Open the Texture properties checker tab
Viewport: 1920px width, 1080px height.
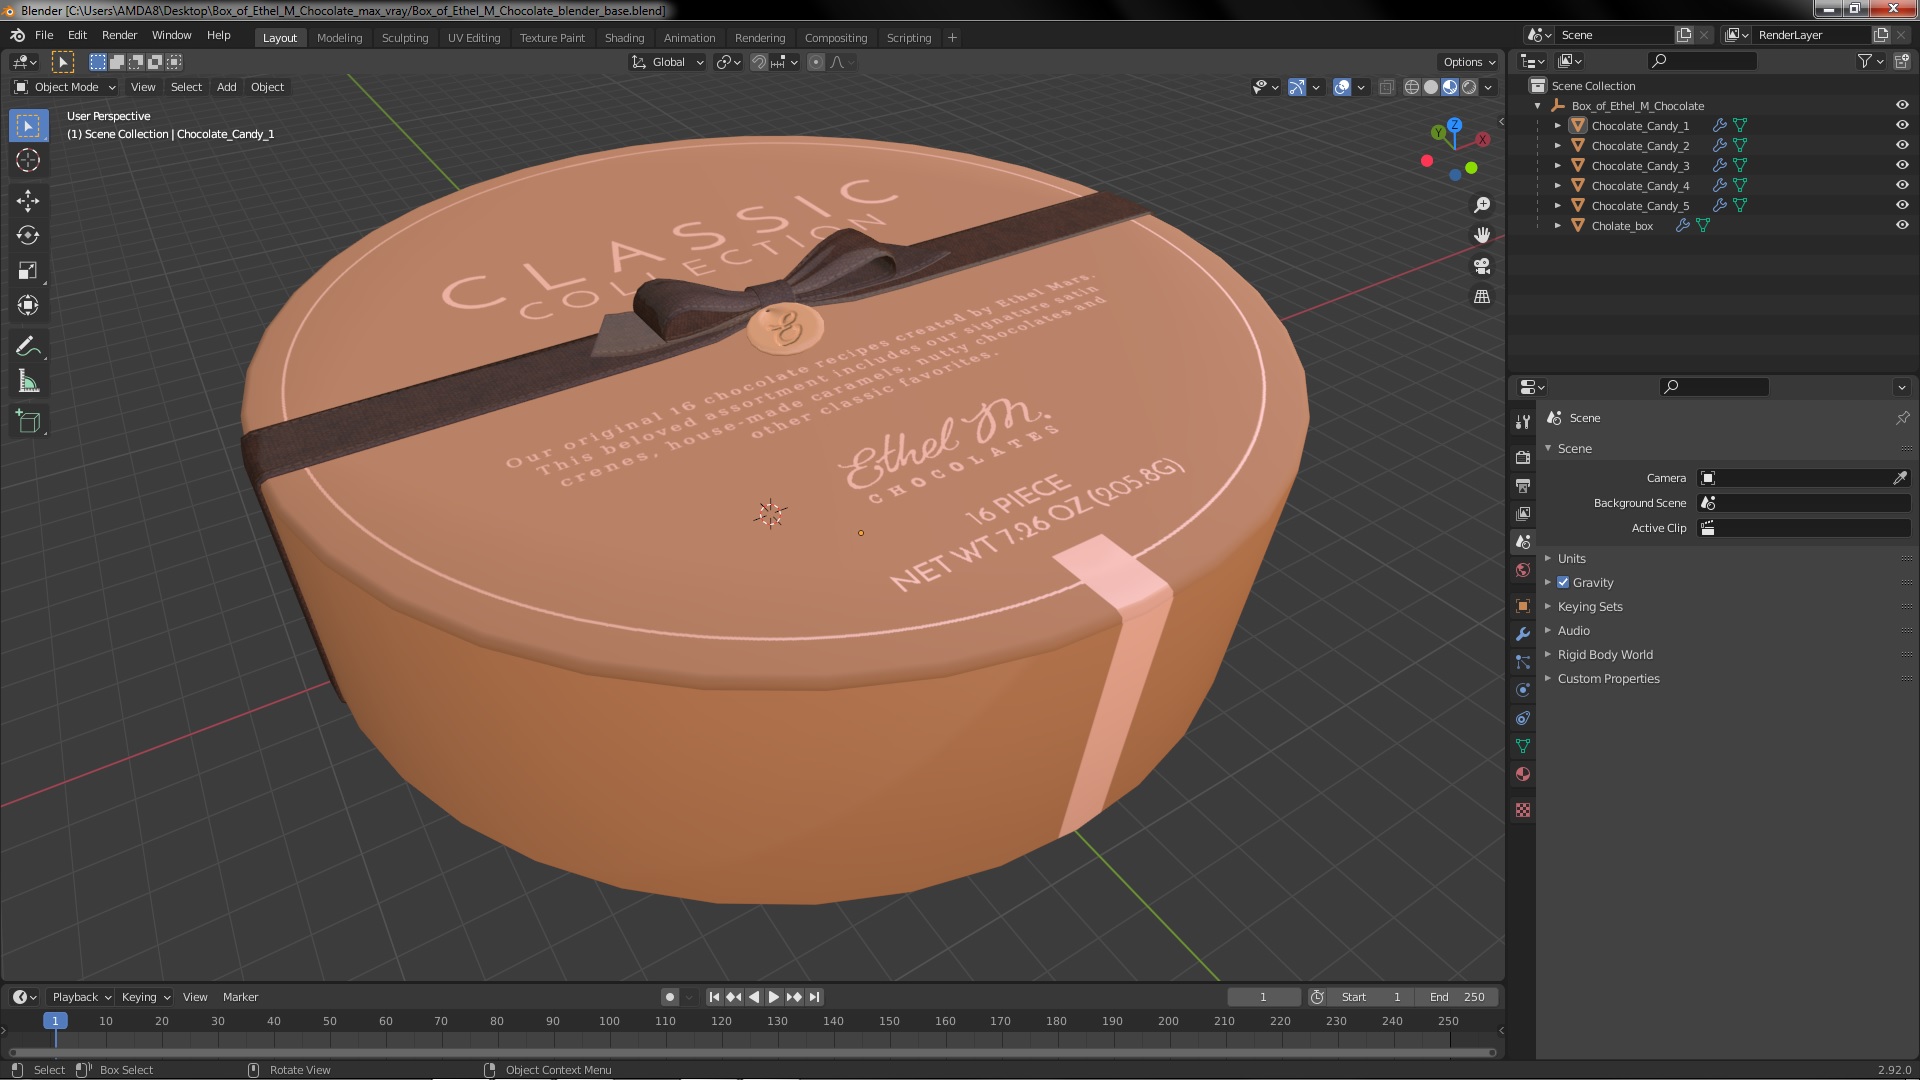(1523, 810)
